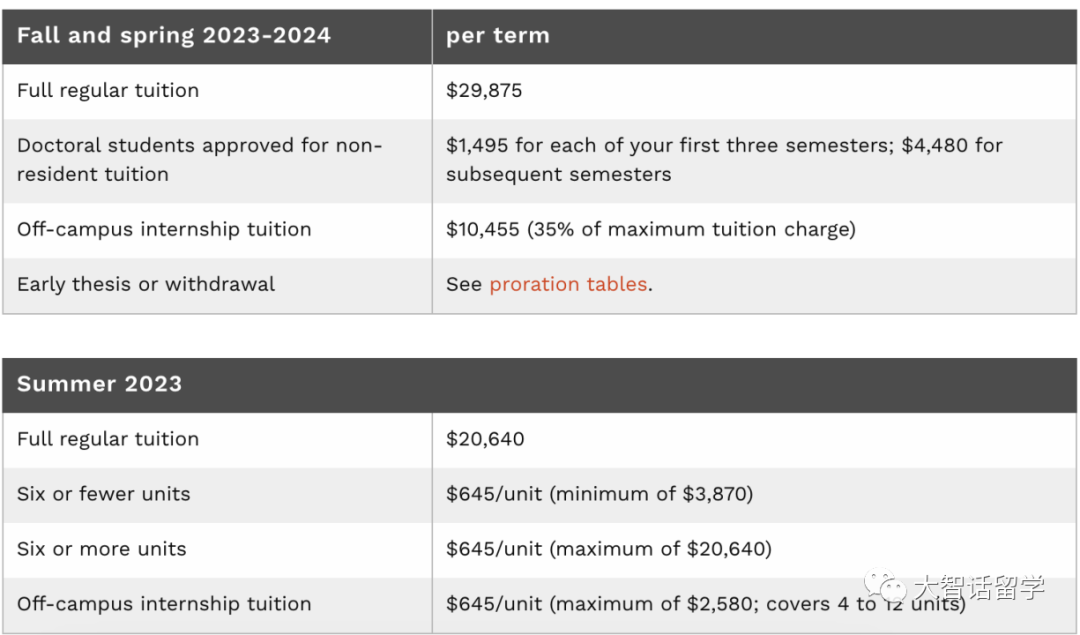Select the 'Six or fewer units' row label
1080x635 pixels.
(103, 495)
